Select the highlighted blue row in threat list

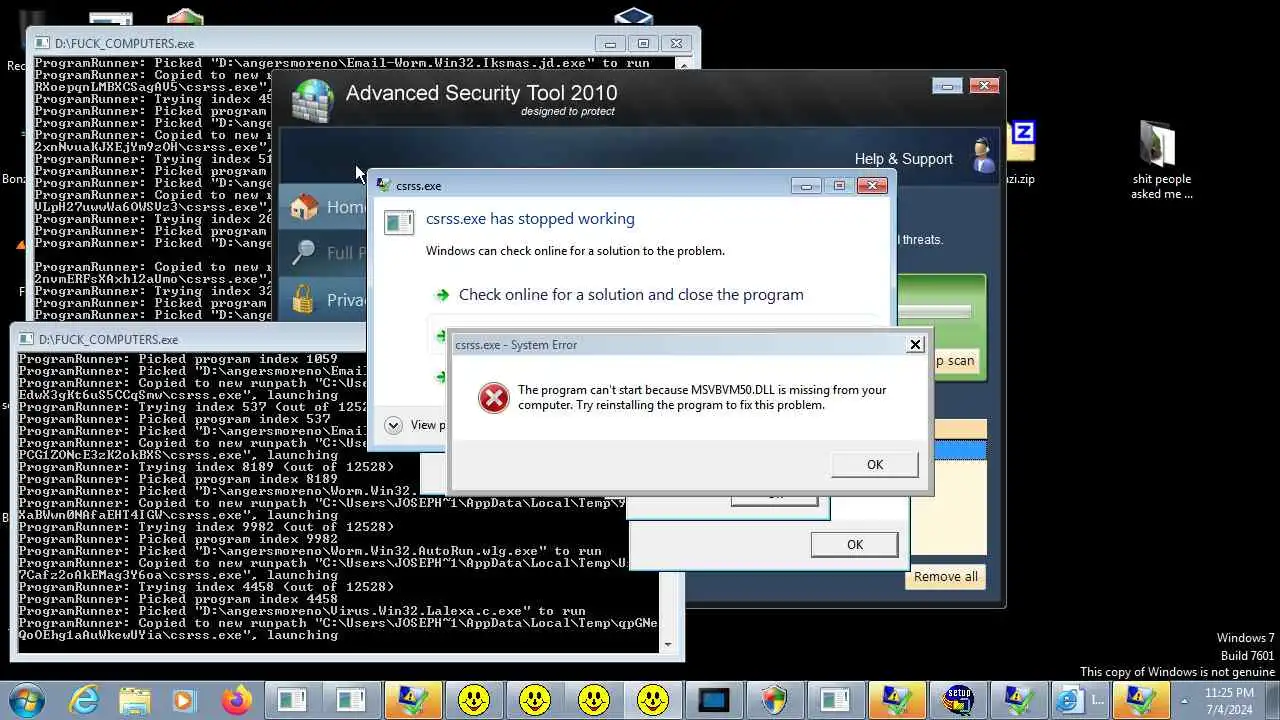click(959, 450)
